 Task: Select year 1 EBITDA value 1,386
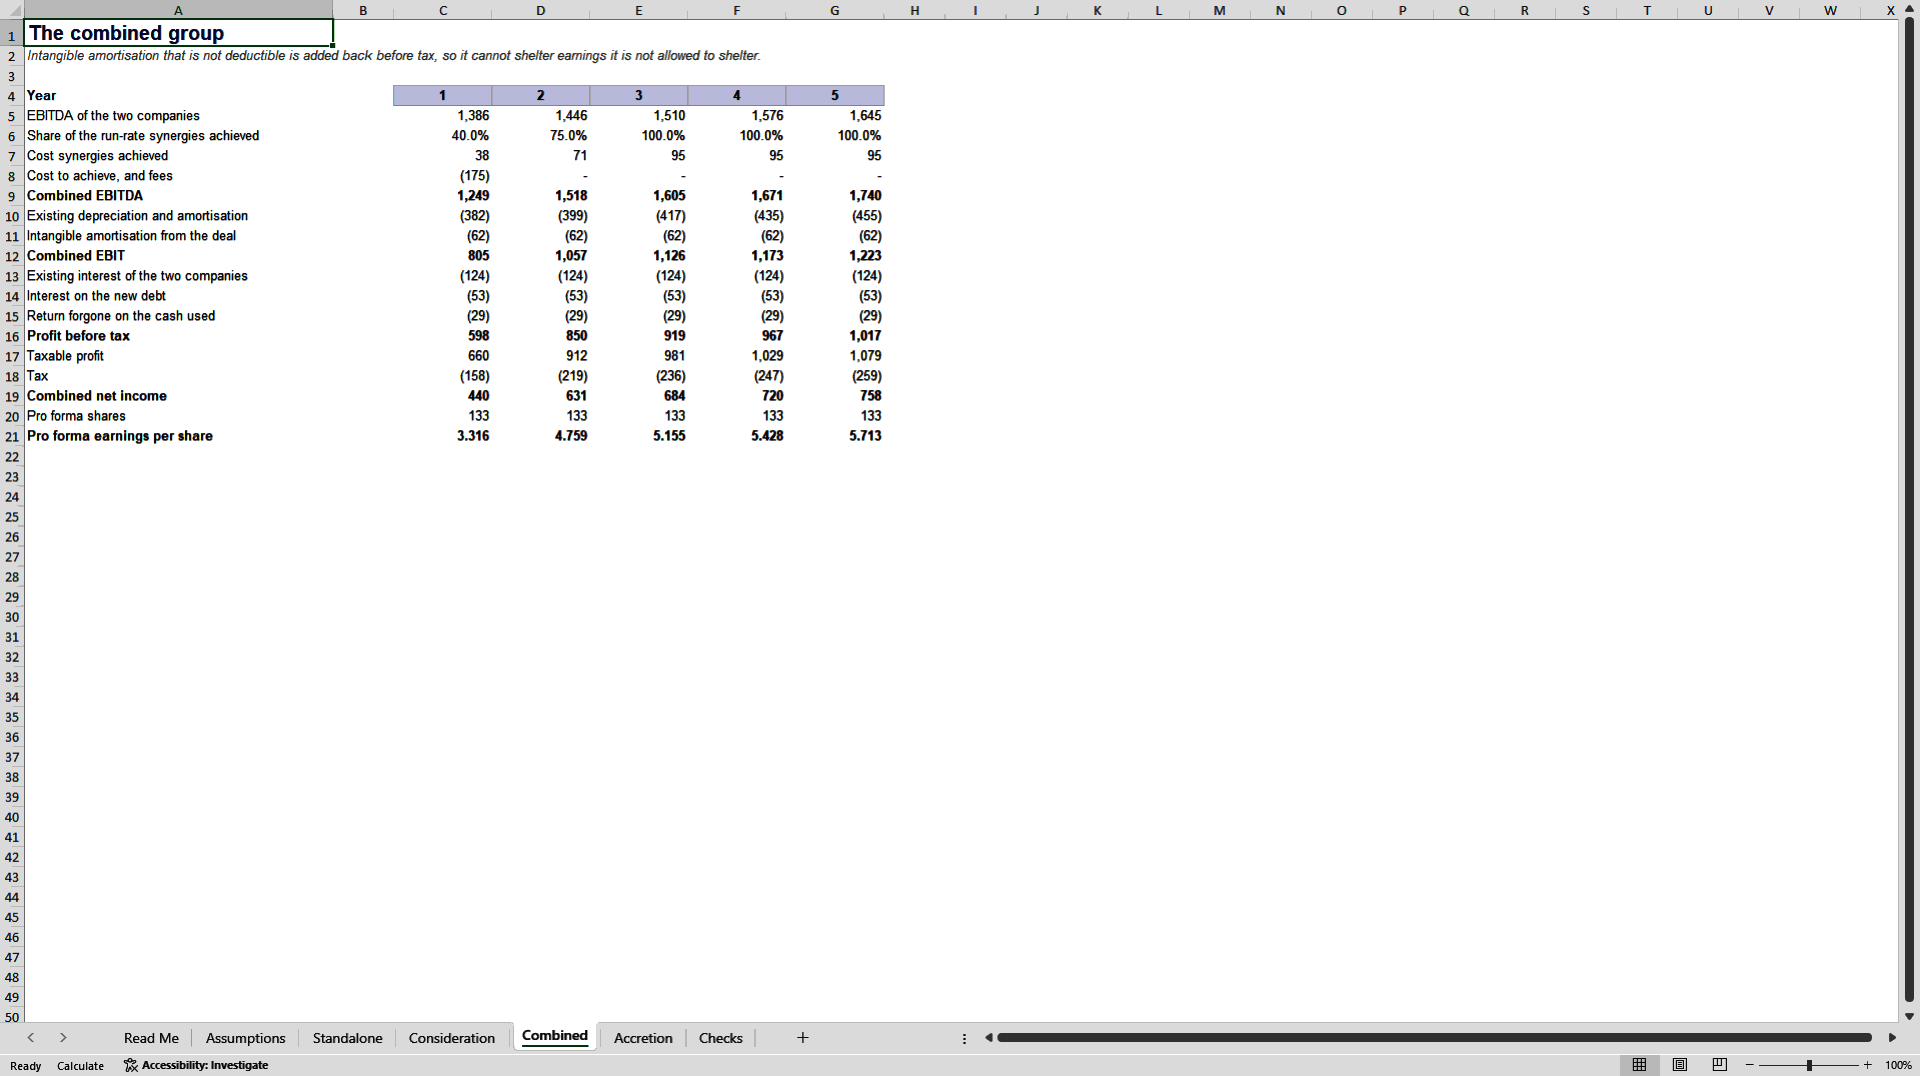pyautogui.click(x=442, y=116)
